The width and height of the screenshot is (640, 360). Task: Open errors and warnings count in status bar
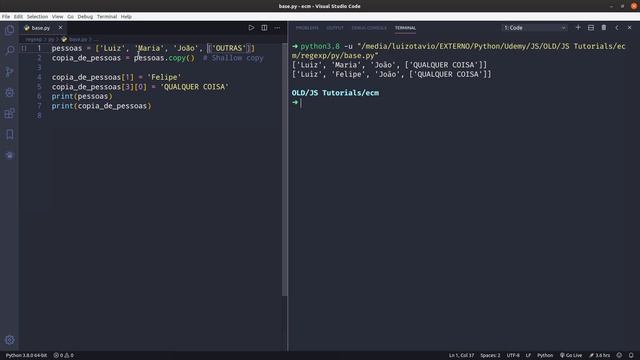point(63,355)
